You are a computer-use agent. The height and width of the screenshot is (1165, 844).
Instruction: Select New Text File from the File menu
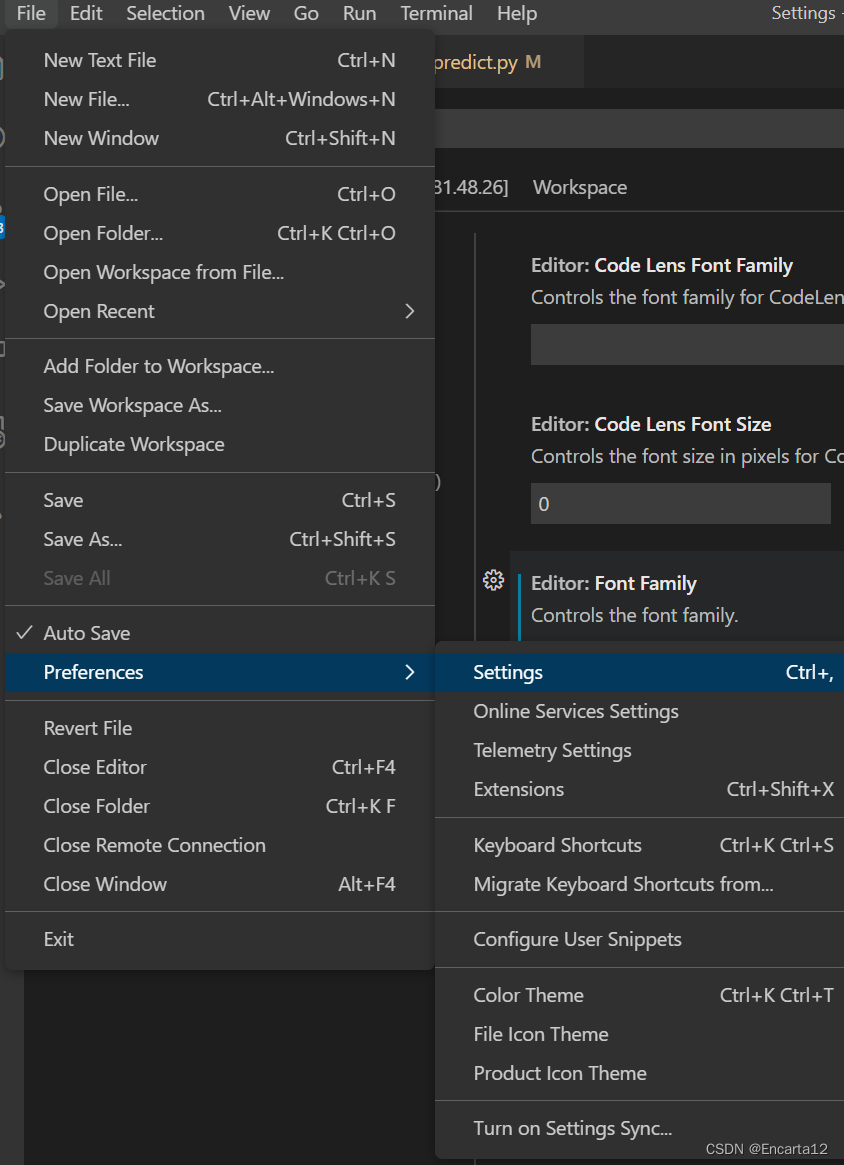(99, 60)
